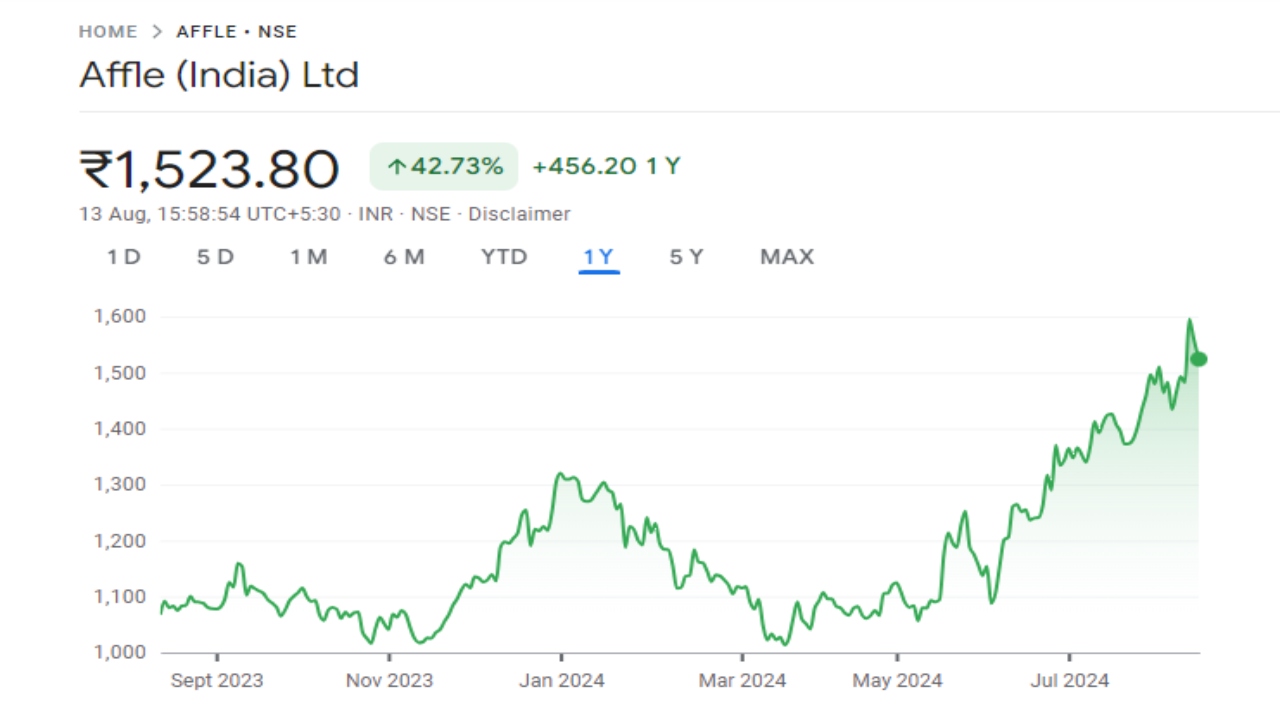This screenshot has width=1280, height=720.
Task: Click the 1,000 y-axis label
Action: click(120, 652)
